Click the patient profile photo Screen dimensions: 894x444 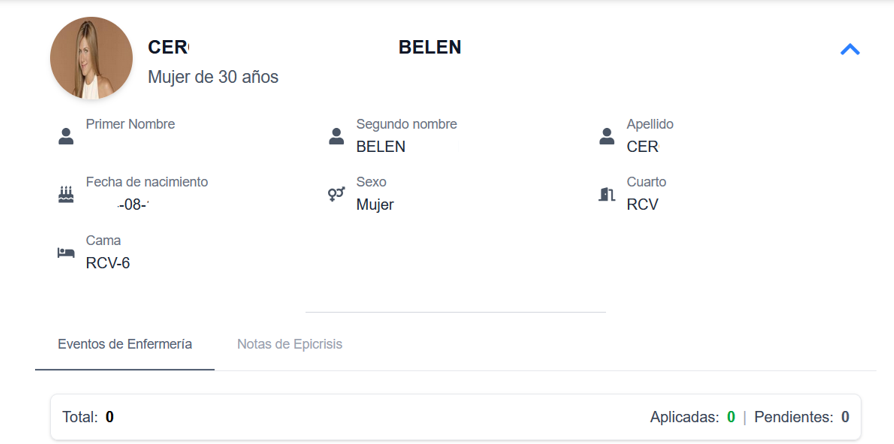point(91,59)
